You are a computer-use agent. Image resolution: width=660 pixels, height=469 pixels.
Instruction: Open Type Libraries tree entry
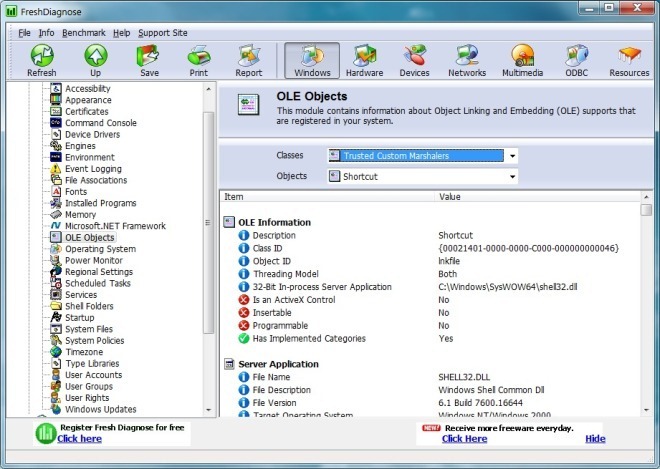[x=92, y=363]
